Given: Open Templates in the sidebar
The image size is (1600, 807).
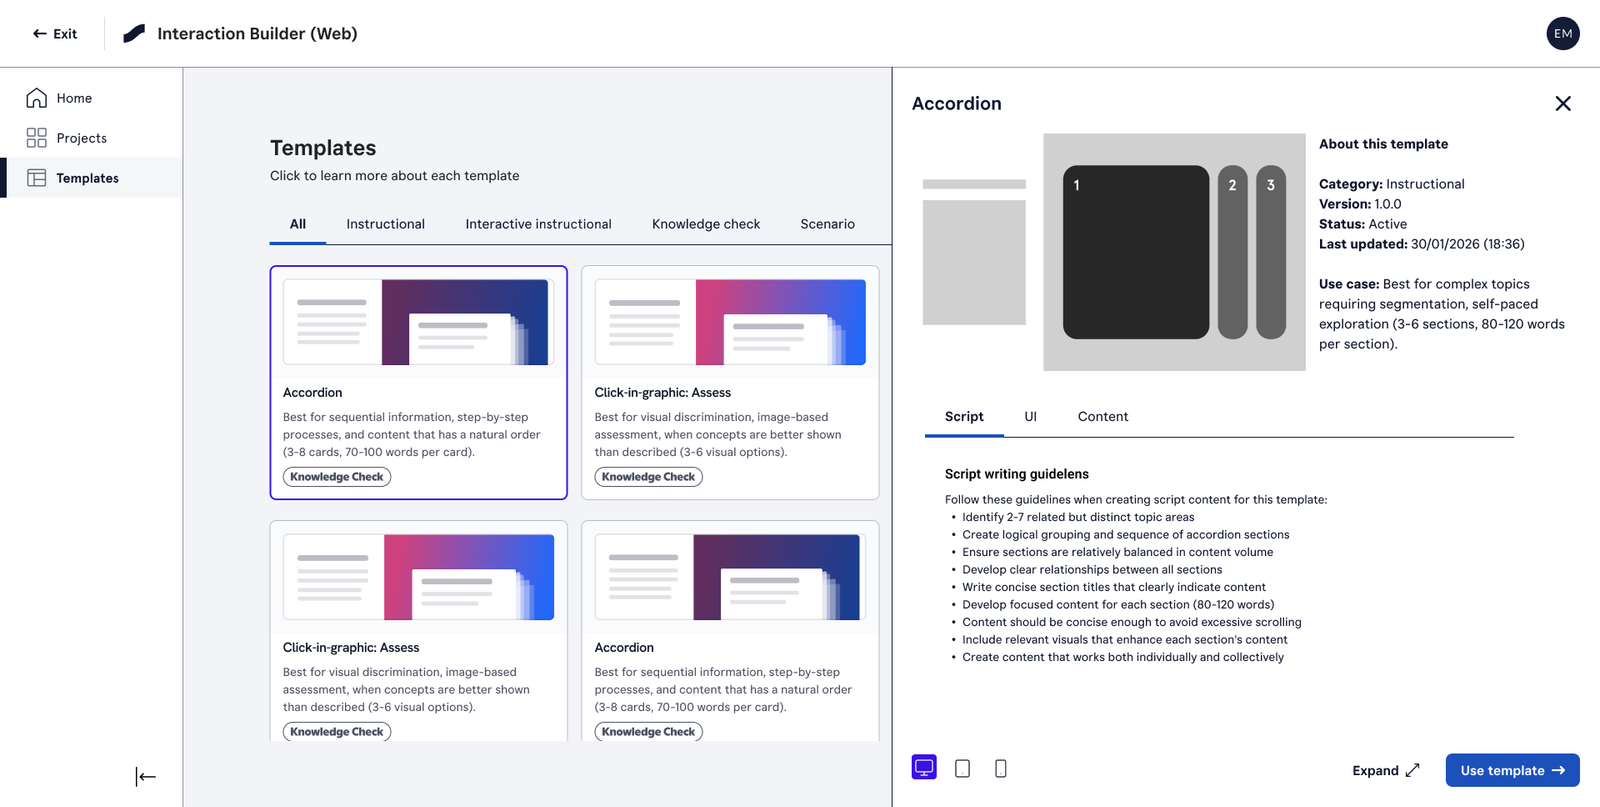Looking at the screenshot, I should point(91,178).
